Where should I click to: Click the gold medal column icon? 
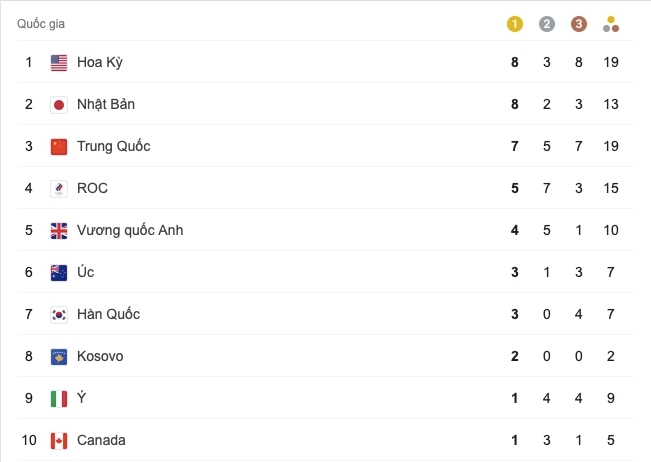coord(515,24)
